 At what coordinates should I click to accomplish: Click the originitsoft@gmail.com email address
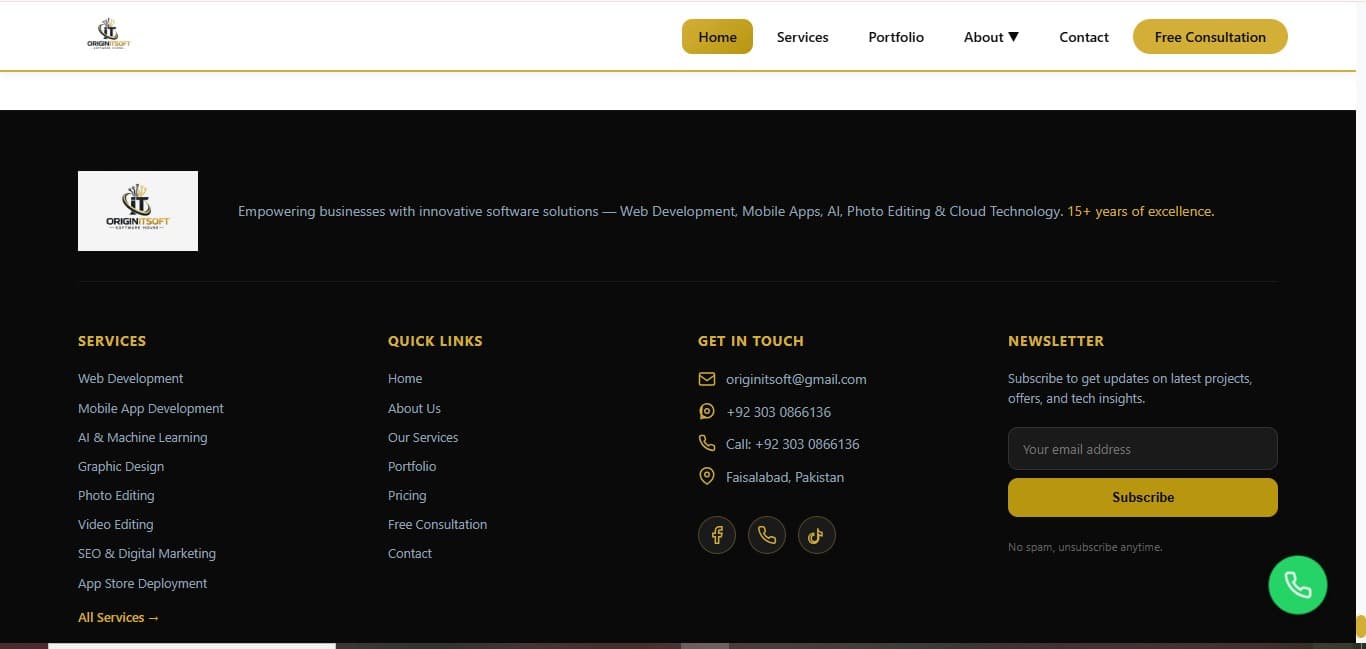796,379
